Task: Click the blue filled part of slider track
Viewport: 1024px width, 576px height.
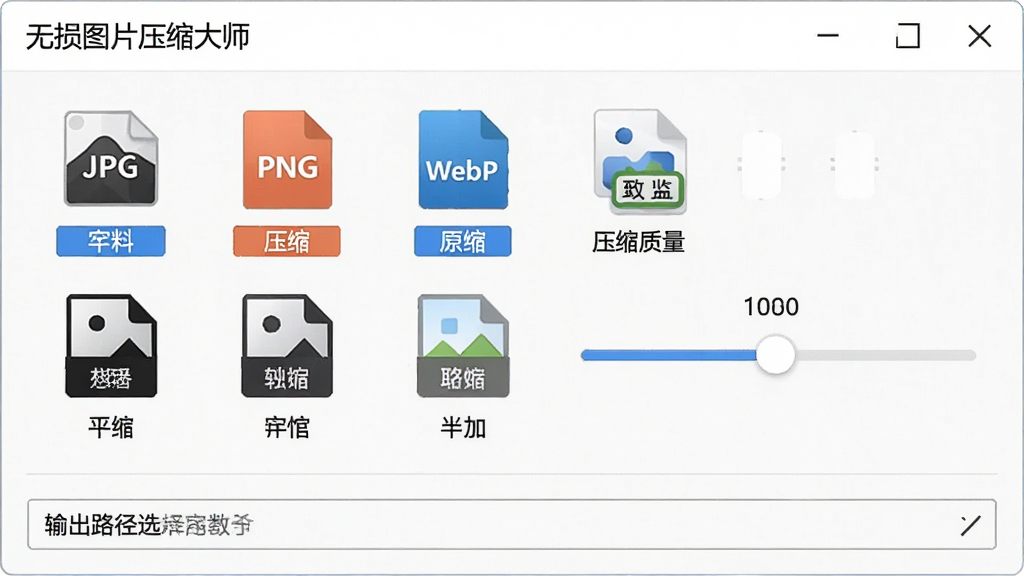Action: point(669,355)
